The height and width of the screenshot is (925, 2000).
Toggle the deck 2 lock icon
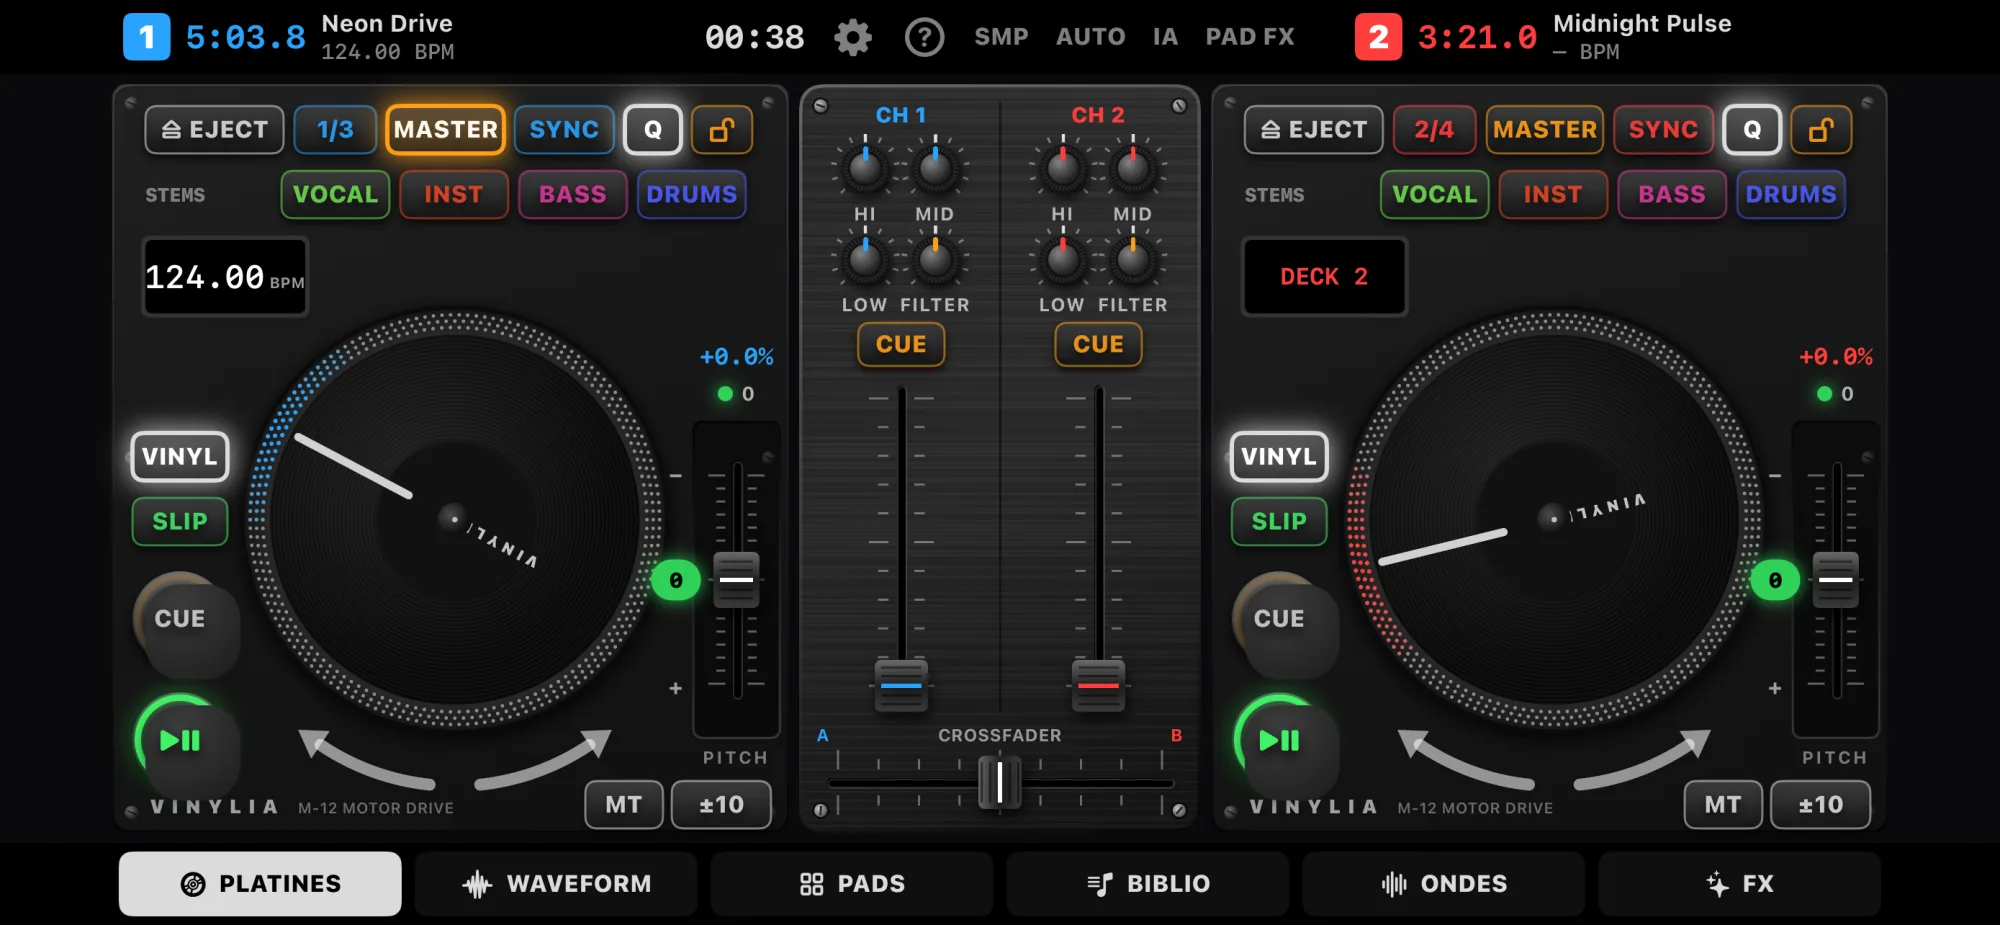(x=1821, y=130)
